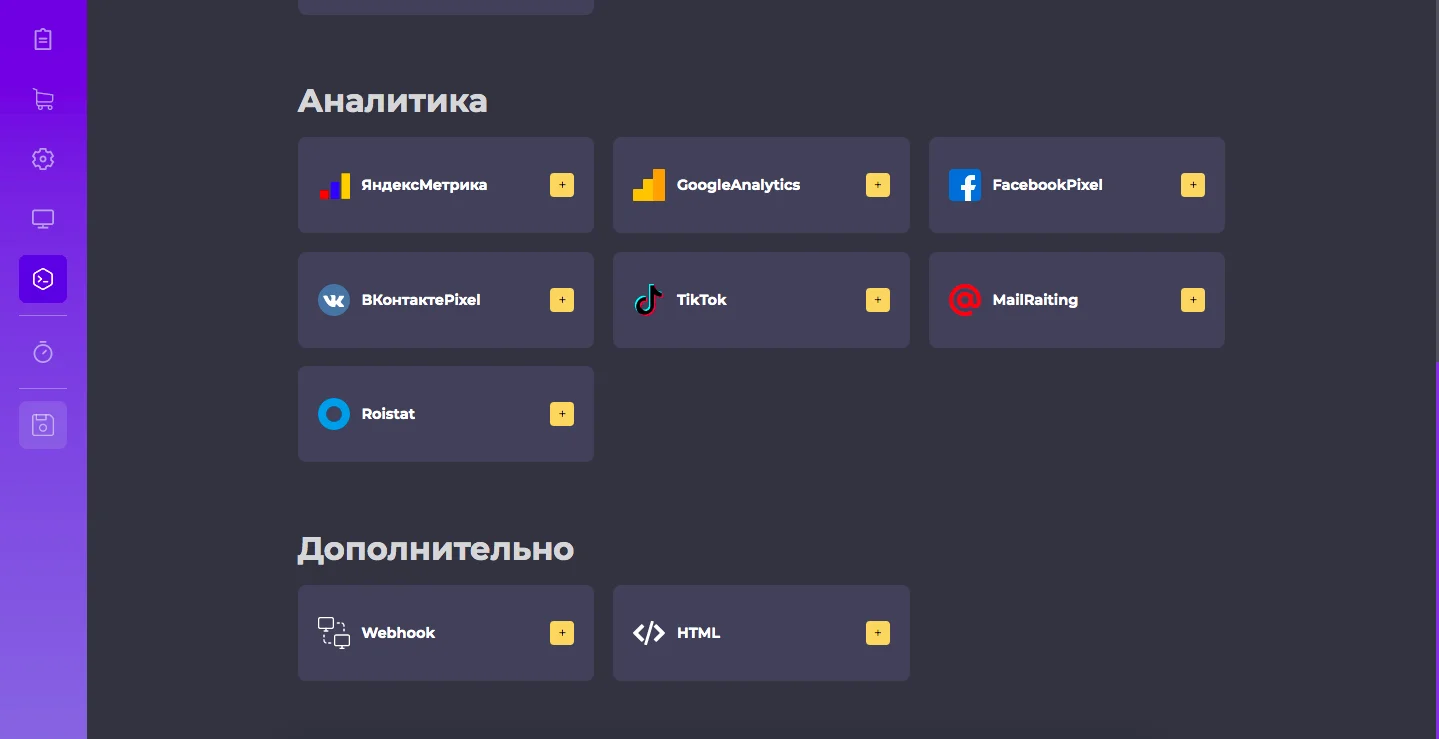
Task: Add GoogleAnalytics with plus button
Action: [x=878, y=185]
